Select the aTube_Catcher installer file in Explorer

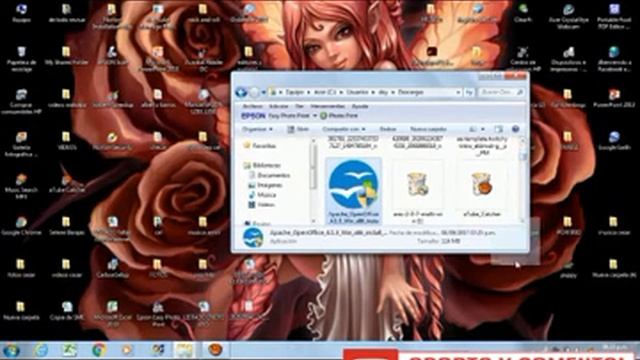coord(482,191)
